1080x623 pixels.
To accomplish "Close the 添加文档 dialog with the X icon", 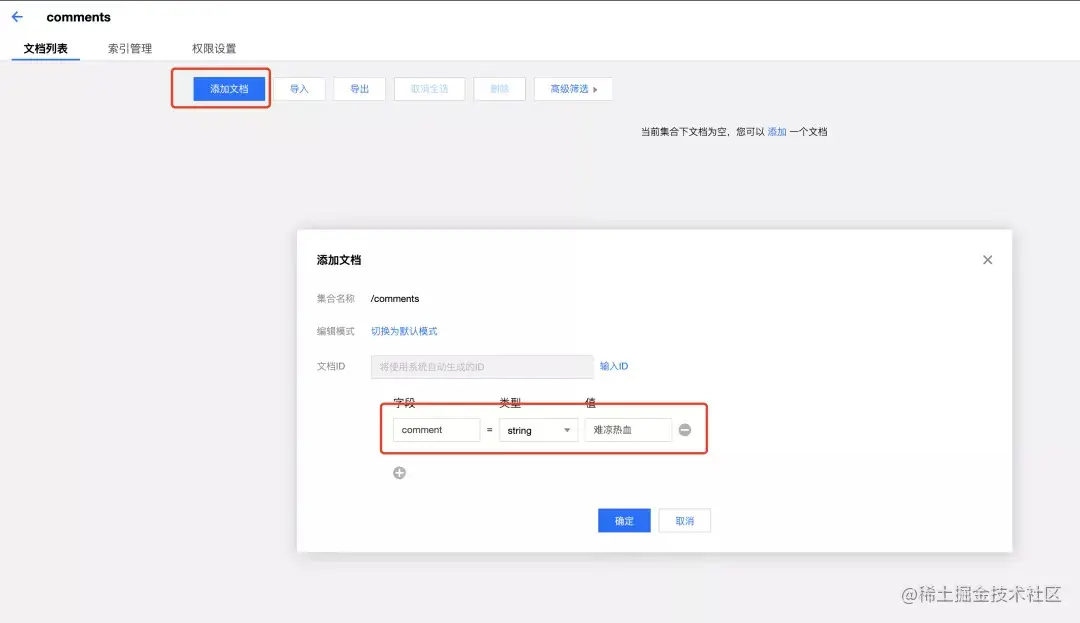I will point(987,259).
